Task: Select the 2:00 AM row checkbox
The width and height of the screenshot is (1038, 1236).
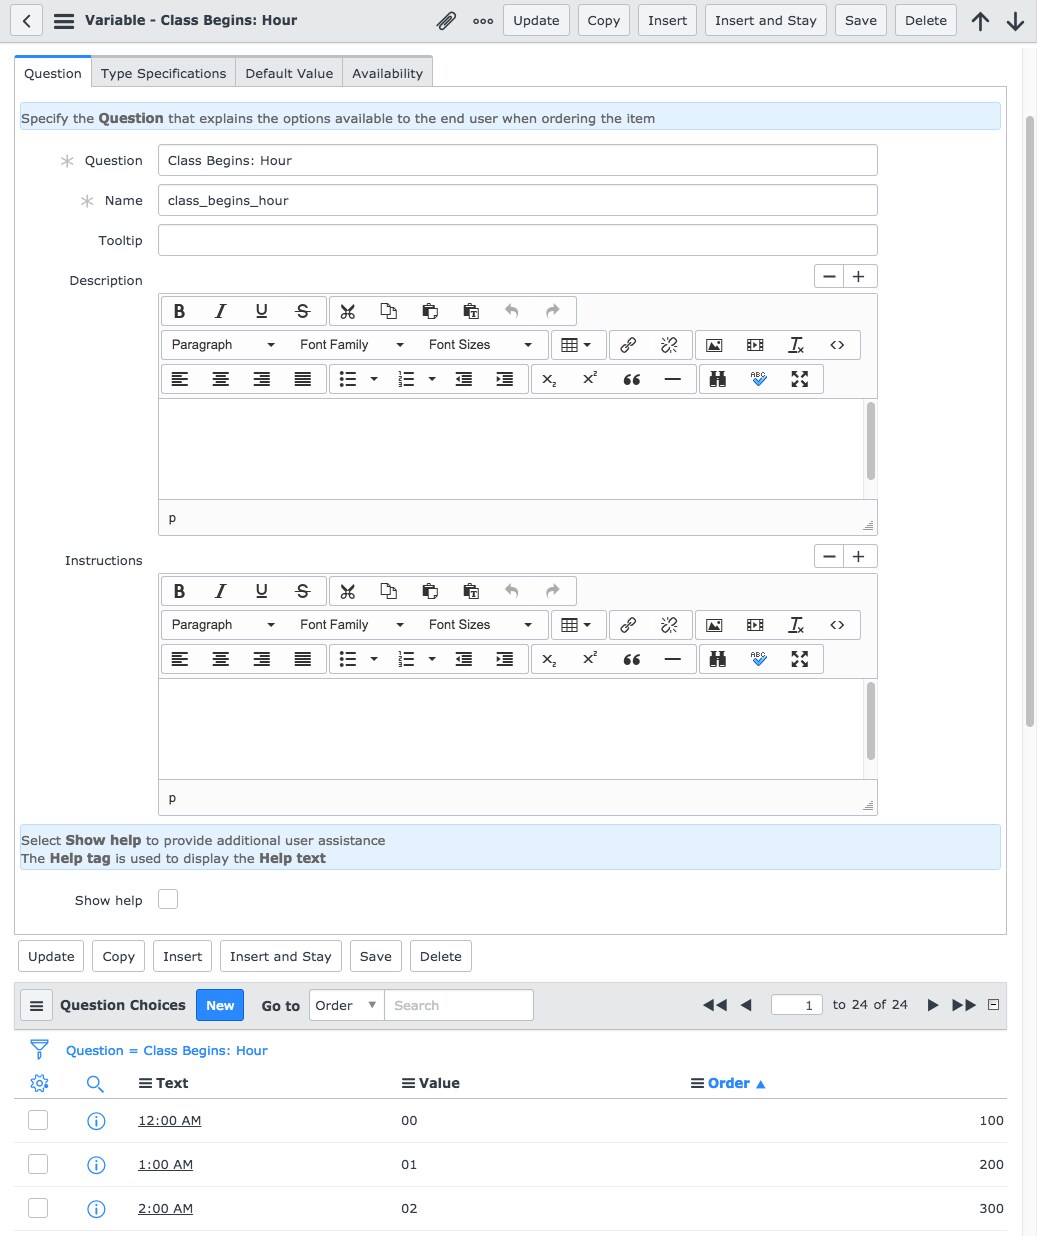Action: [38, 1208]
